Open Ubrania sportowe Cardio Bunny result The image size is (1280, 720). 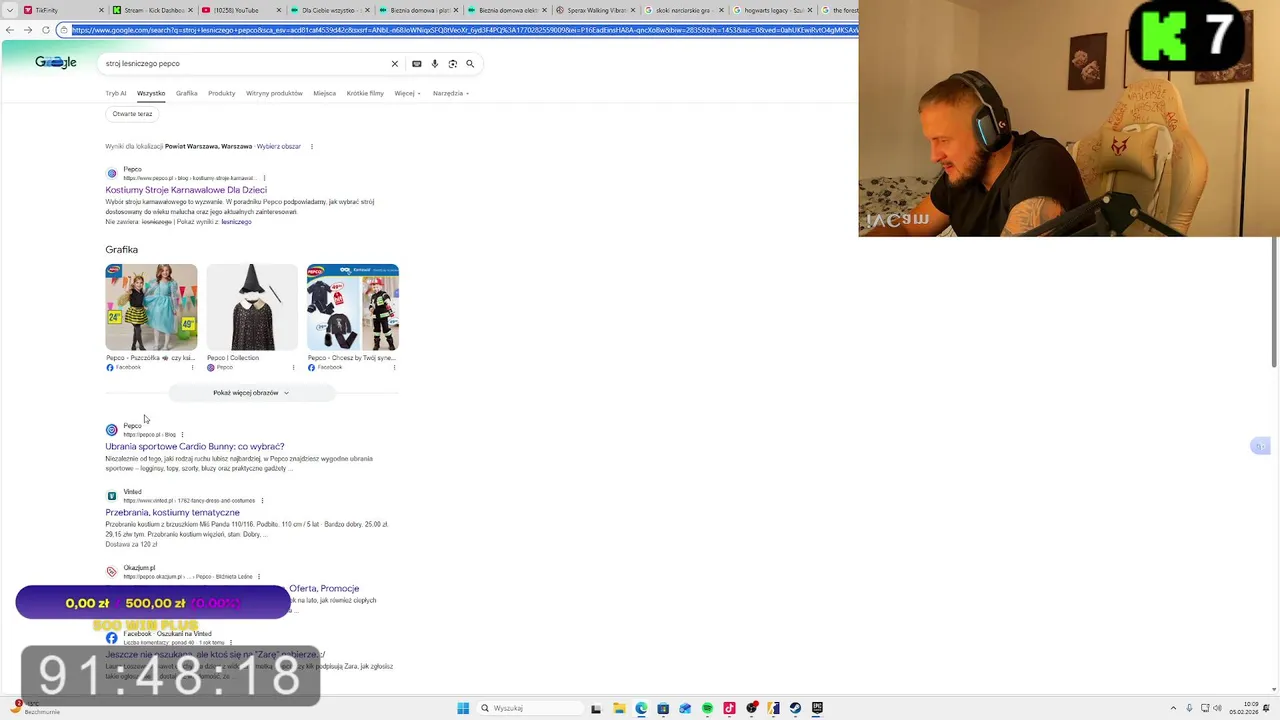coord(195,447)
